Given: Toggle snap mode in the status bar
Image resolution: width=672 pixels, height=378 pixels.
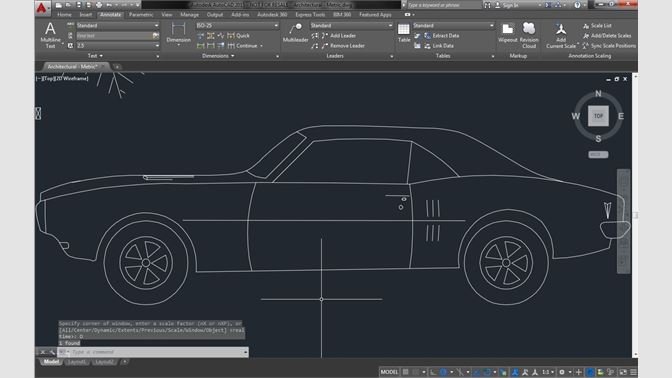Looking at the screenshot, I should [x=416, y=372].
